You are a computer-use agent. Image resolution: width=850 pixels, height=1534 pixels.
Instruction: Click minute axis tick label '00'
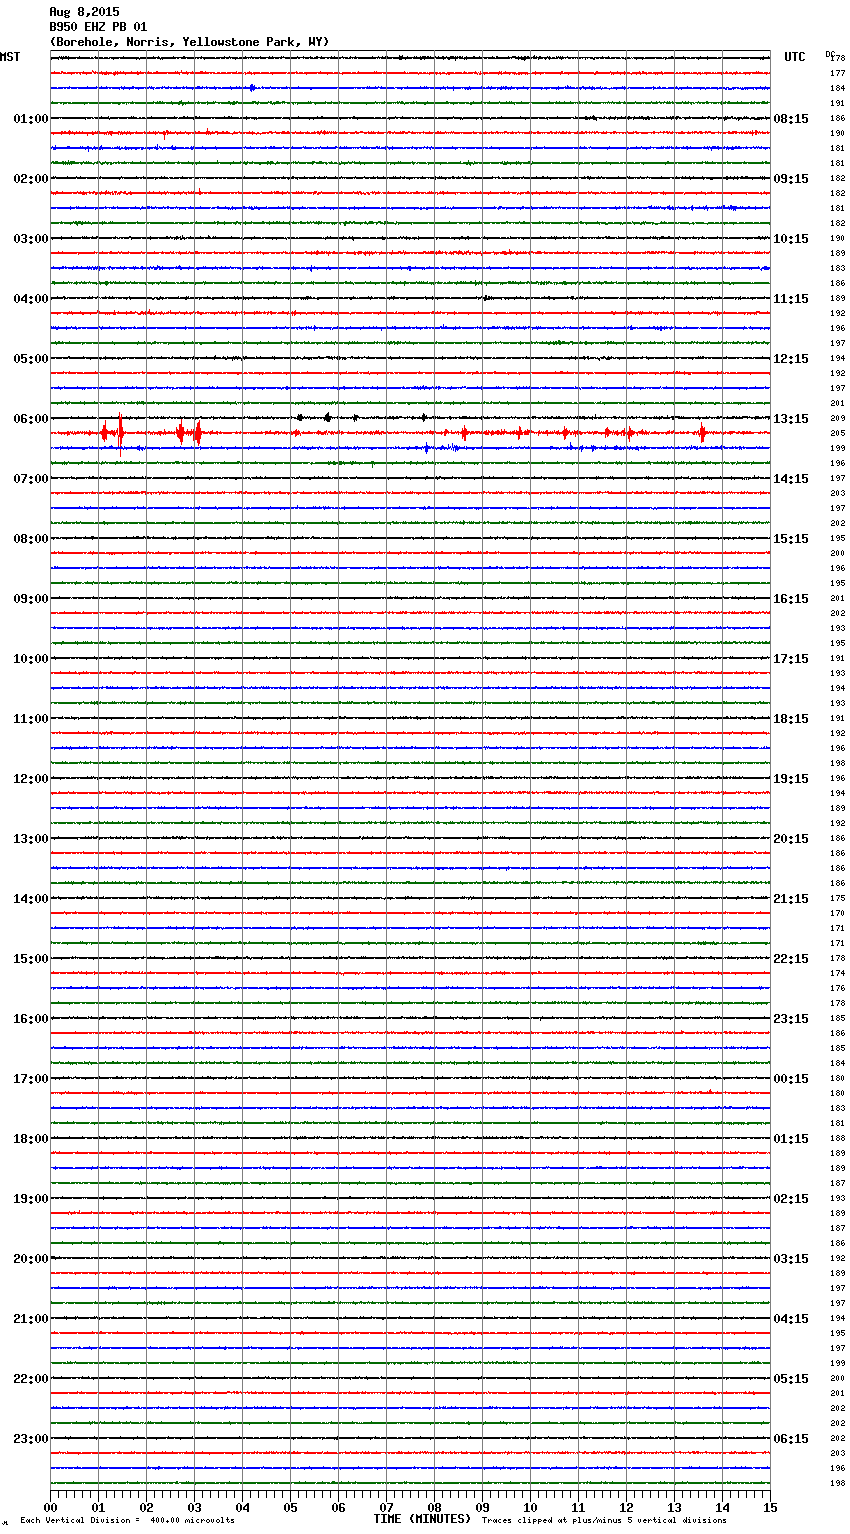click(51, 1507)
